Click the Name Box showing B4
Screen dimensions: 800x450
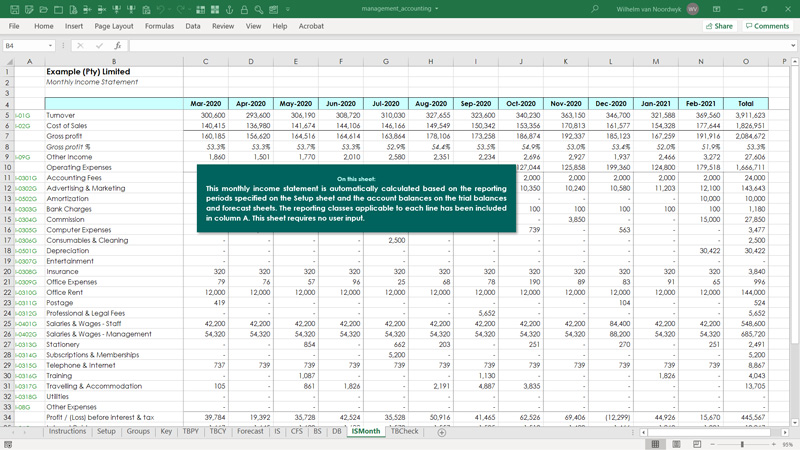(24, 45)
